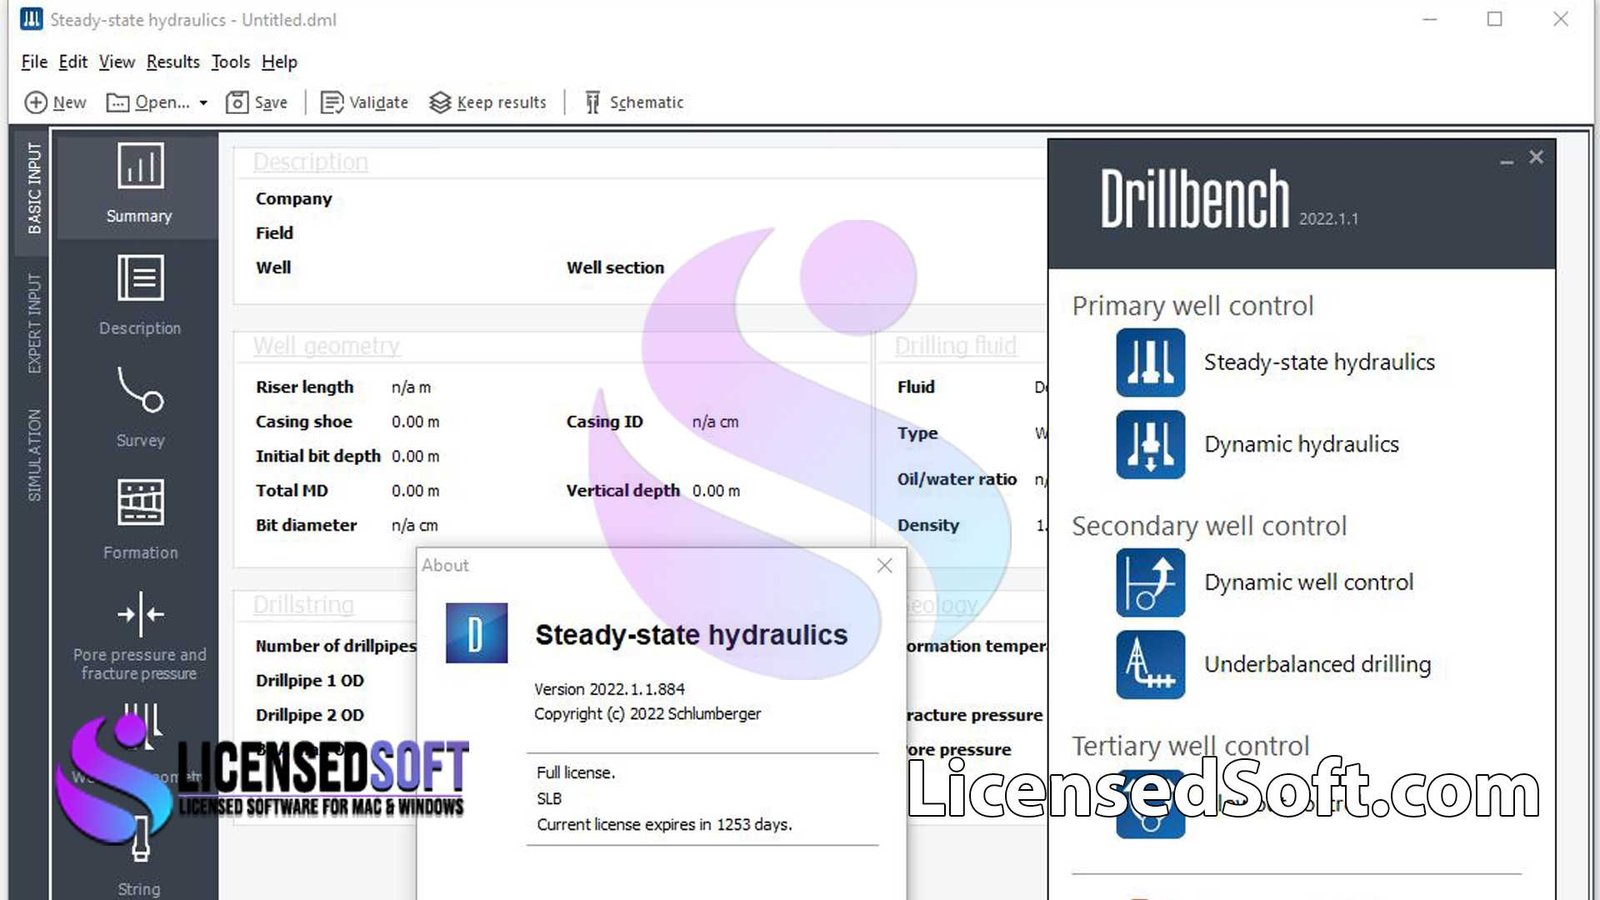Image resolution: width=1600 pixels, height=900 pixels.
Task: Open the Drillstring section header link
Action: click(303, 605)
